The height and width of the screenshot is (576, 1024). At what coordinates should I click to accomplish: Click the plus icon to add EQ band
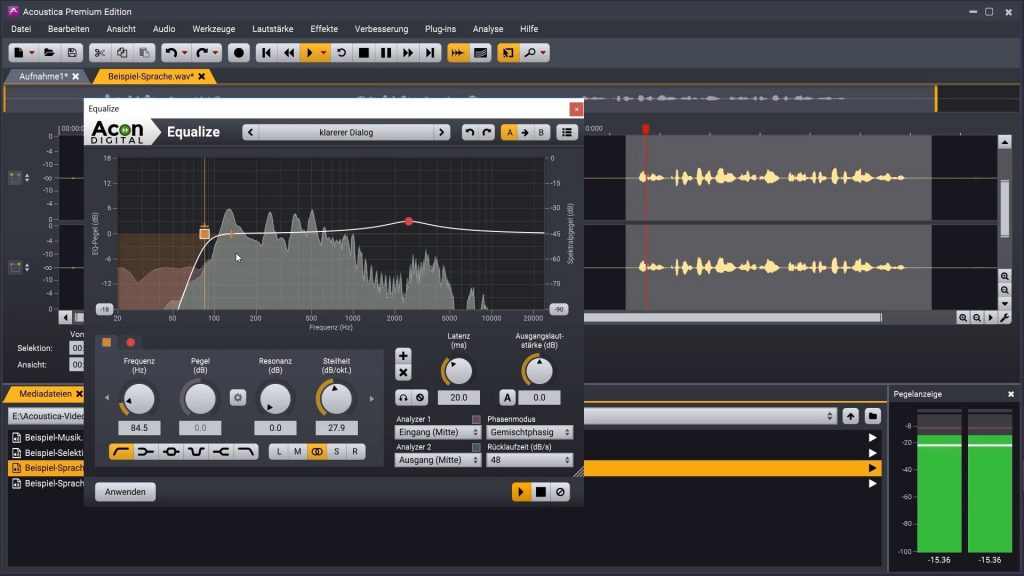(x=401, y=355)
